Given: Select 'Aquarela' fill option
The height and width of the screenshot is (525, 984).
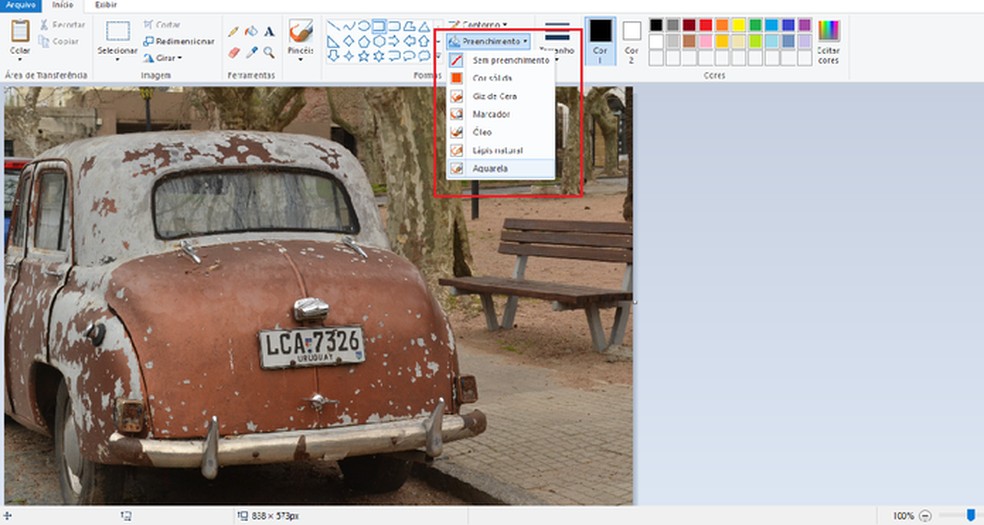Looking at the screenshot, I should 500,169.
